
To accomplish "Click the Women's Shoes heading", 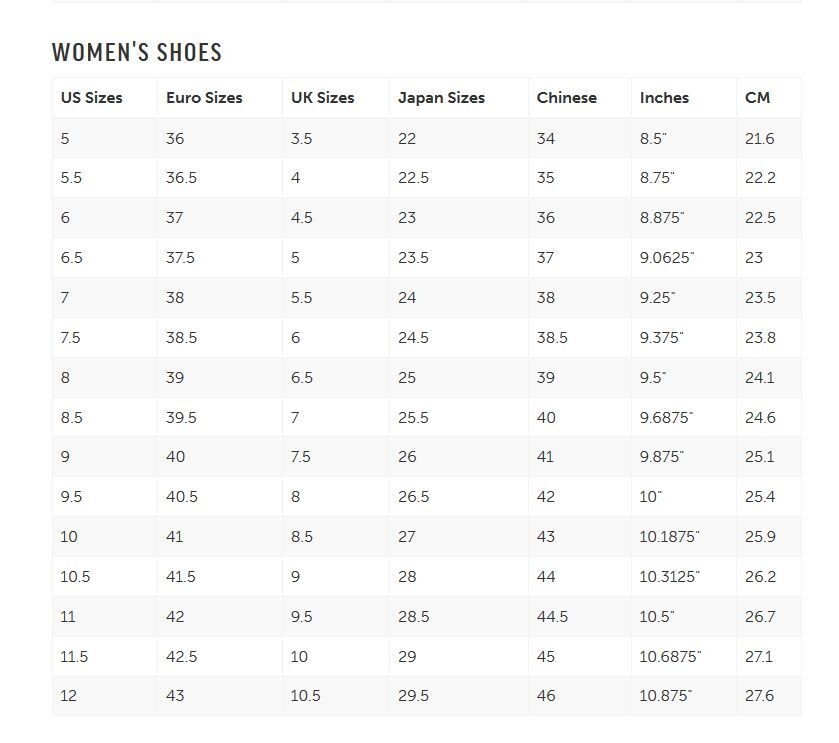I will pos(136,52).
